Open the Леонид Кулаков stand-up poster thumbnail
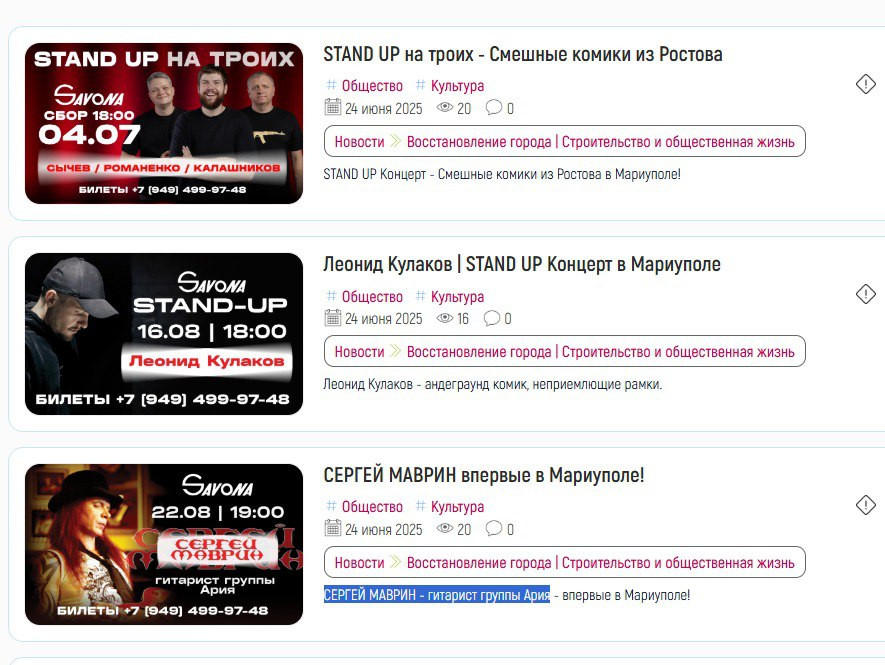 [x=164, y=334]
